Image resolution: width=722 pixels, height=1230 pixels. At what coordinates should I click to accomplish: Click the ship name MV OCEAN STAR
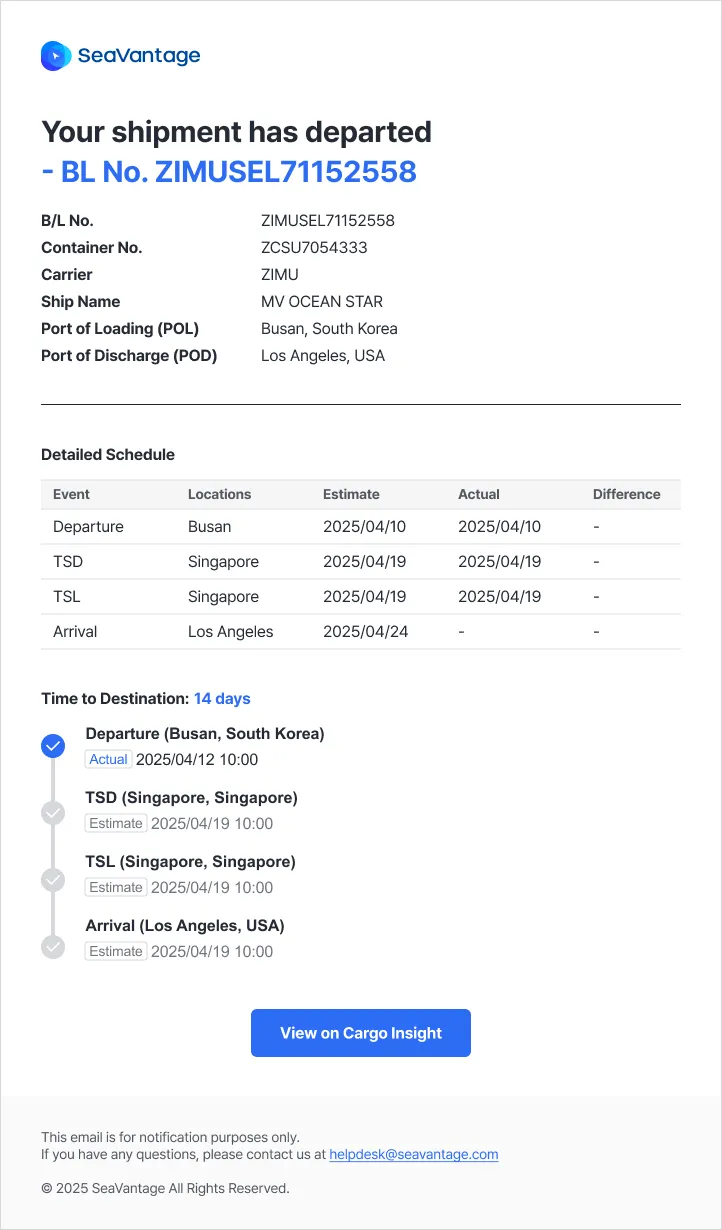click(x=322, y=302)
